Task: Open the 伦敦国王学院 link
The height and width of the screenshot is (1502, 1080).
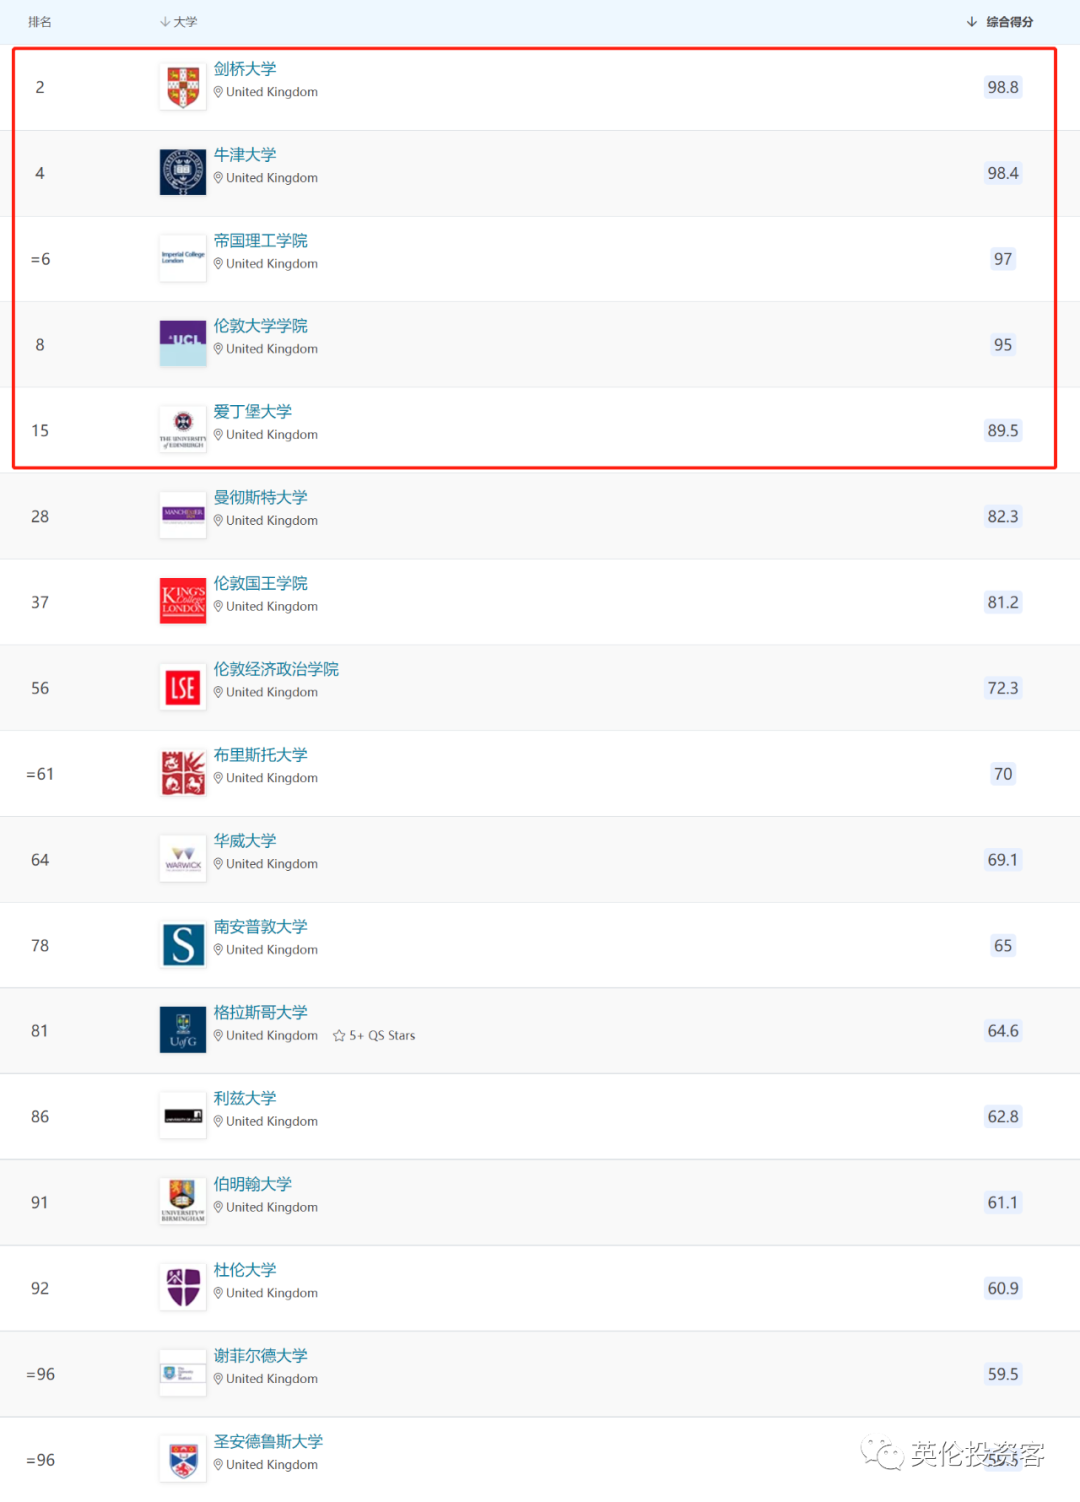Action: [261, 583]
